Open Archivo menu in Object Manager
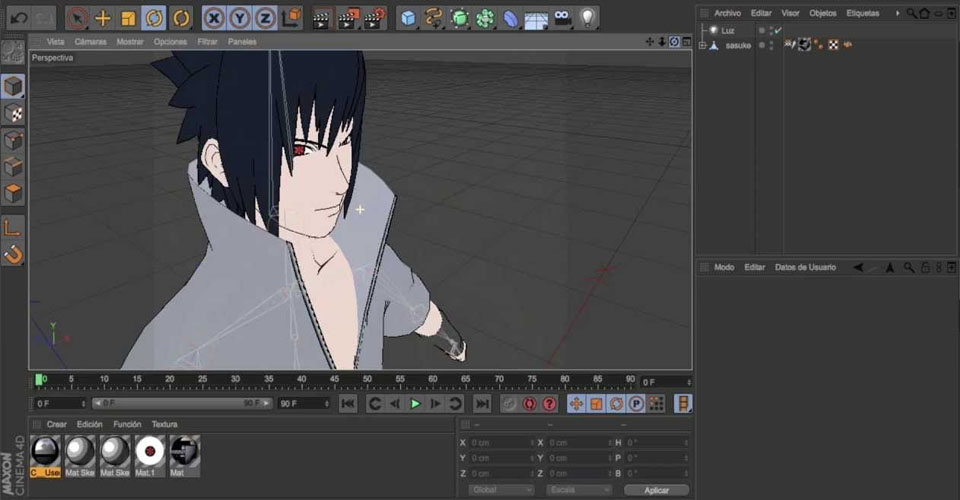The image size is (960, 500). click(x=727, y=13)
